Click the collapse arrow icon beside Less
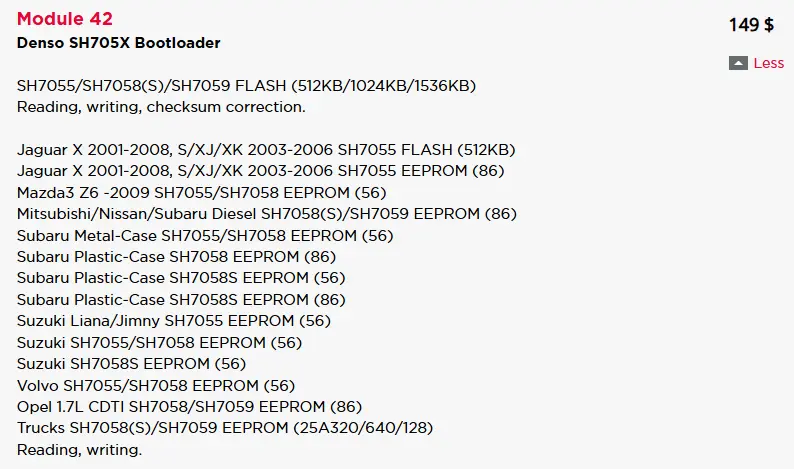The image size is (794, 469). pos(739,63)
